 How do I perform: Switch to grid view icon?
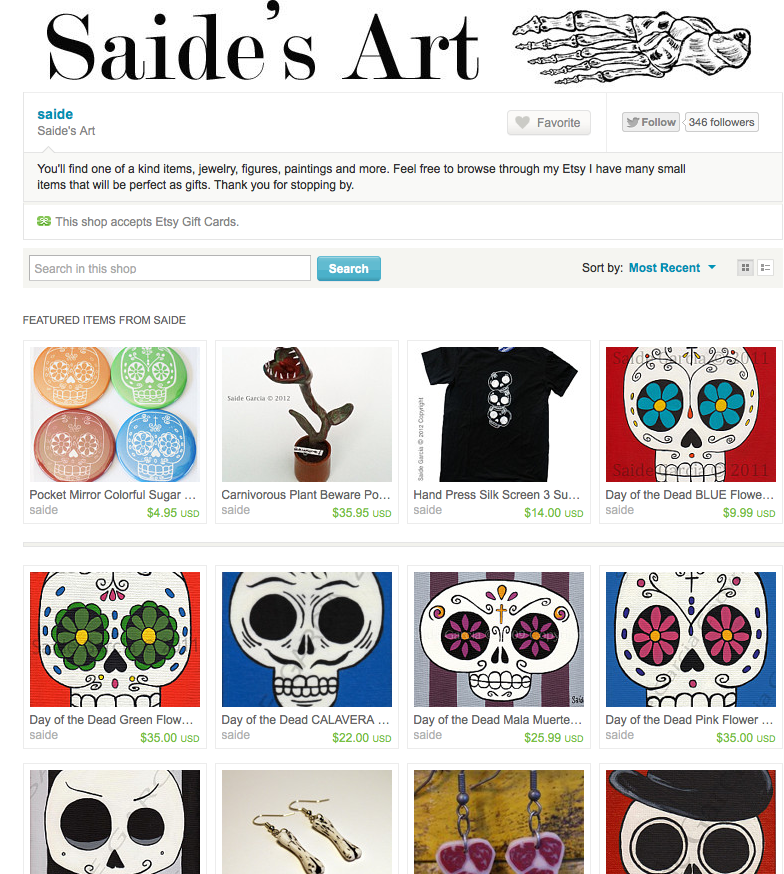(745, 268)
